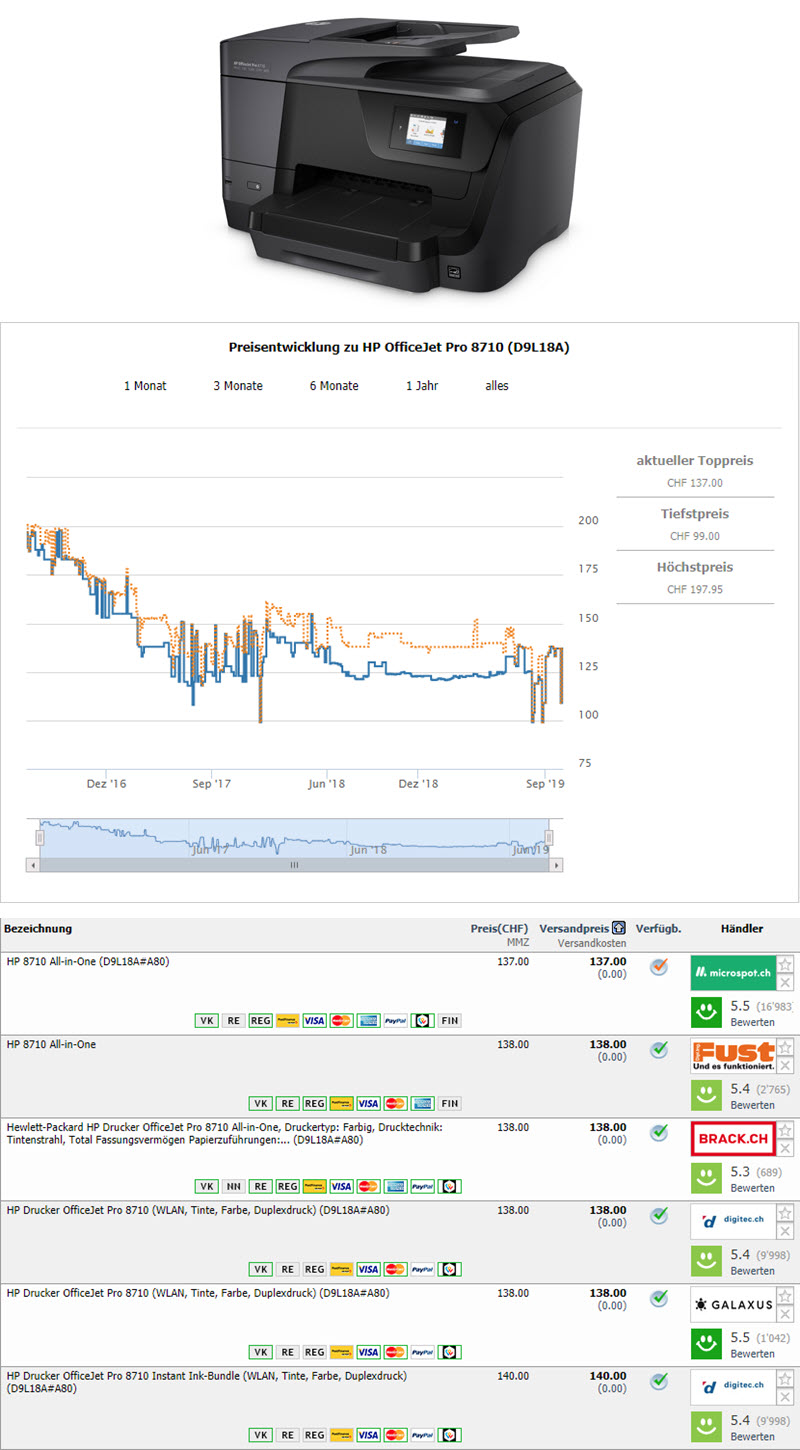Click Bewerten under the Galaxus rating

click(x=752, y=1354)
